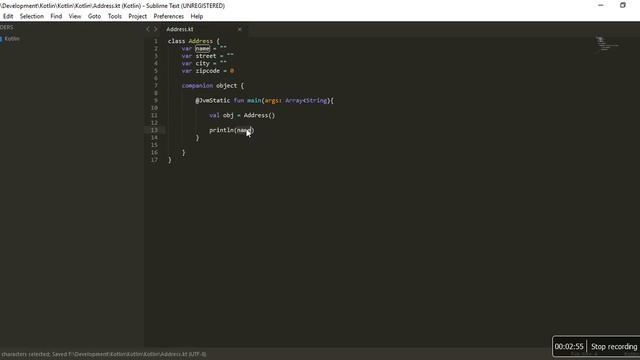Open the Project menu
This screenshot has width=640, height=360.
(x=138, y=16)
